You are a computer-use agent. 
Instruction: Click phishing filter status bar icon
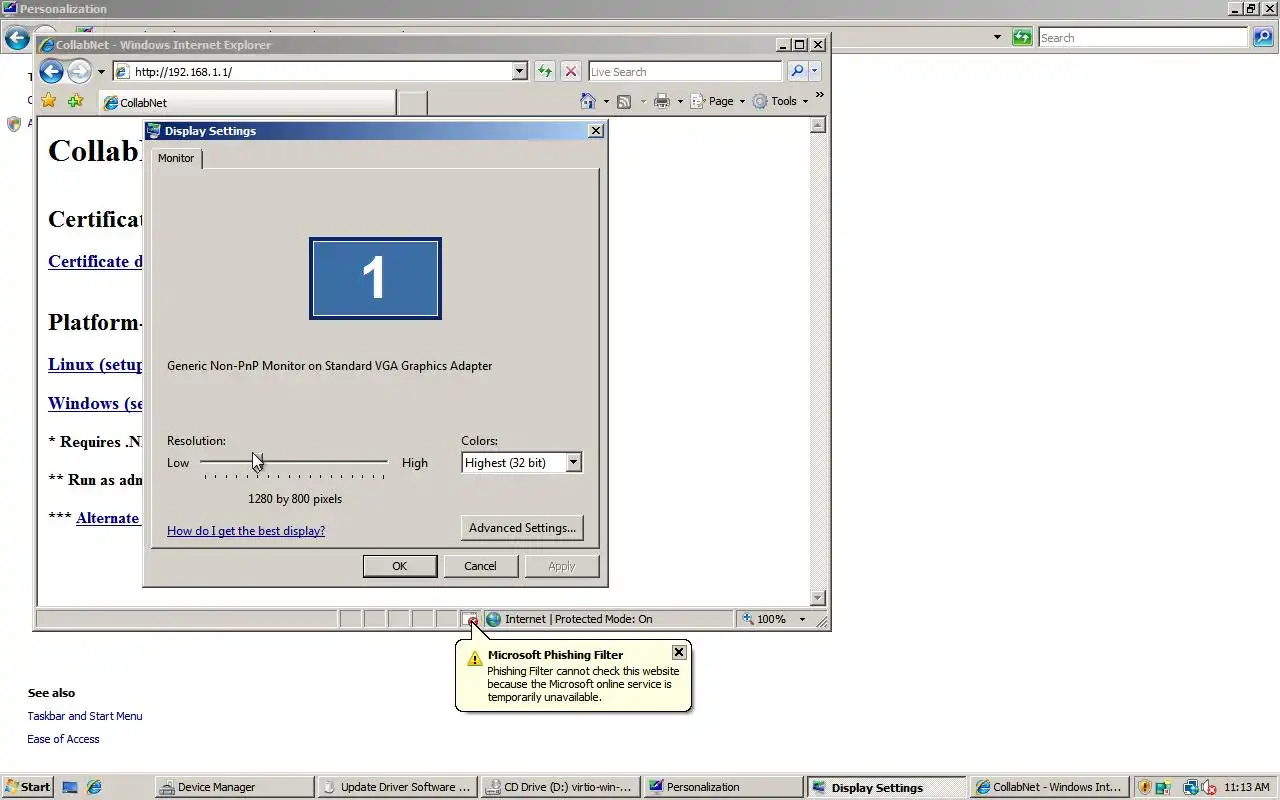click(471, 619)
